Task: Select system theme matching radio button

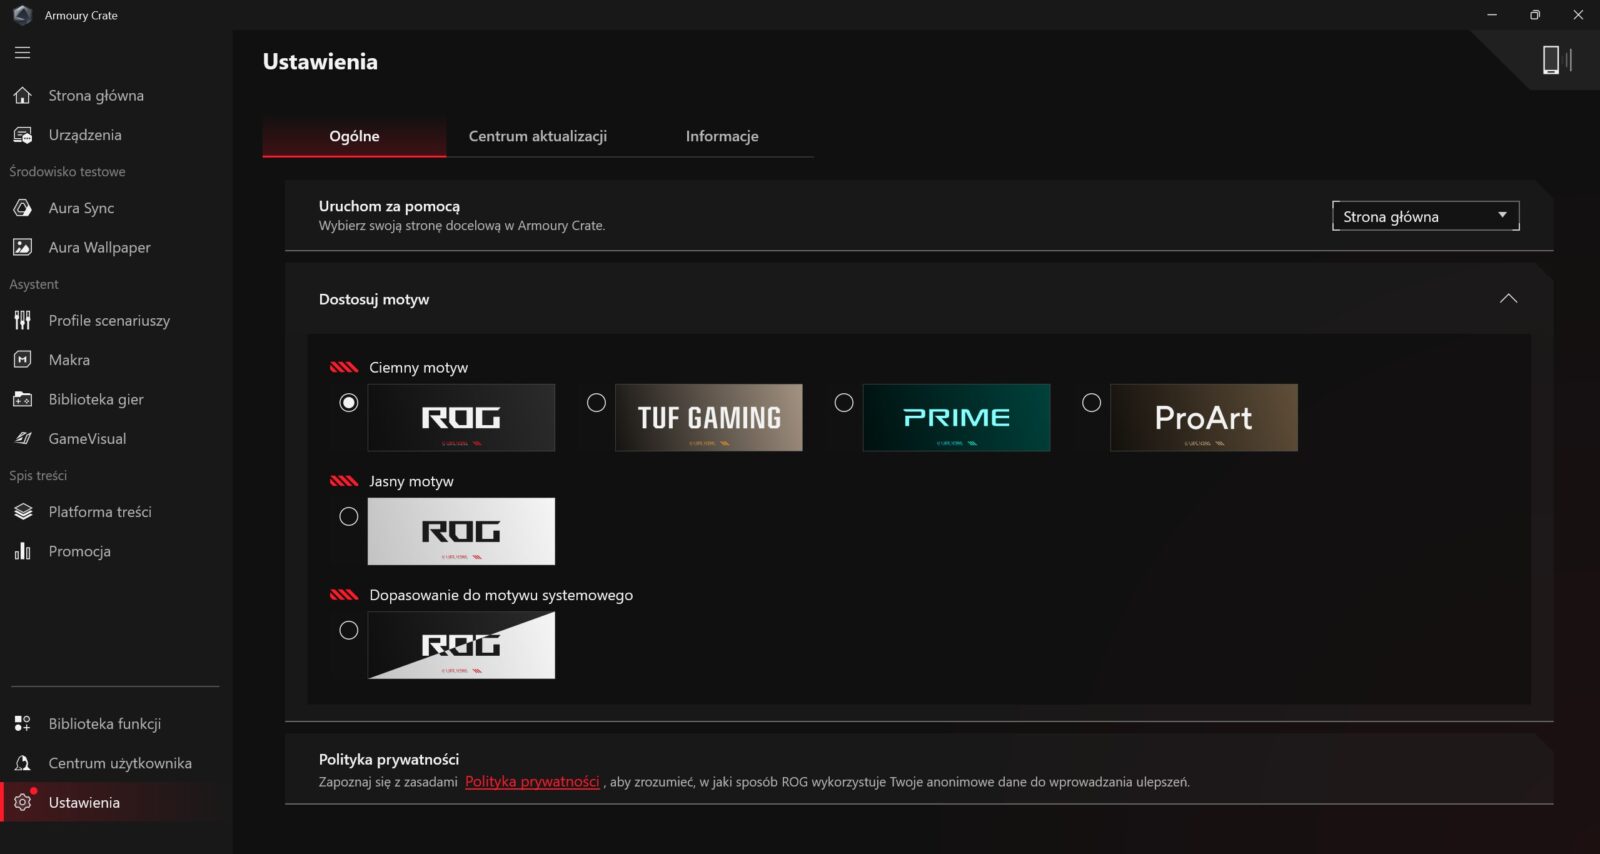Action: 348,631
